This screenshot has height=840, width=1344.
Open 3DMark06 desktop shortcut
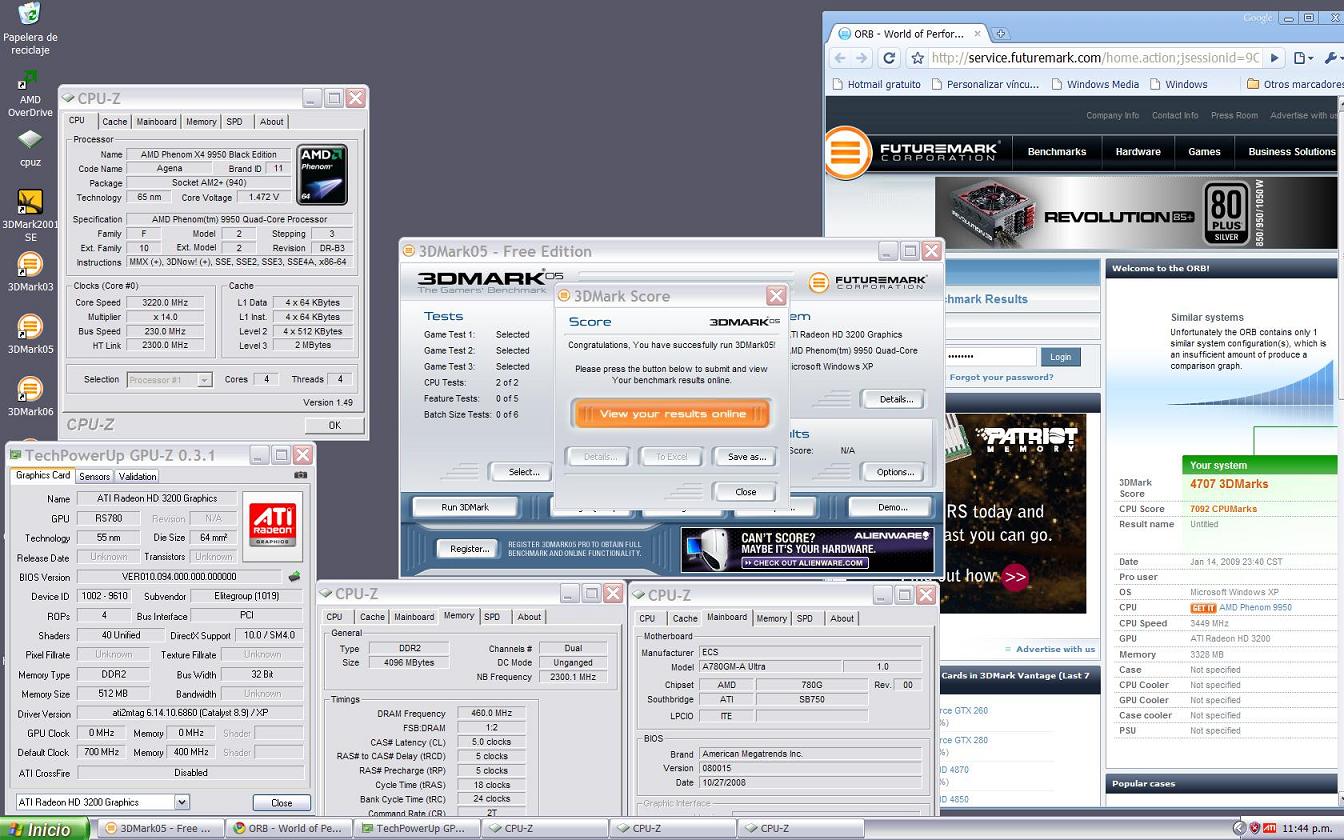point(30,396)
